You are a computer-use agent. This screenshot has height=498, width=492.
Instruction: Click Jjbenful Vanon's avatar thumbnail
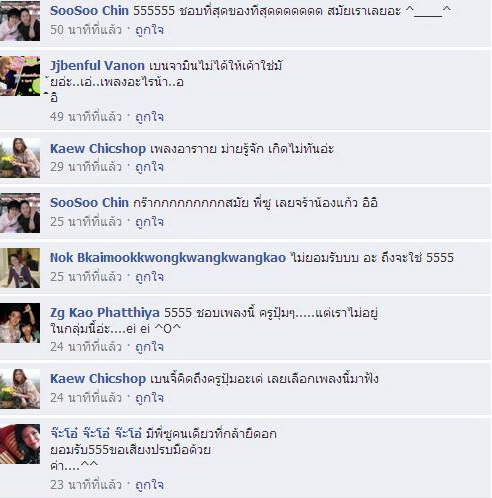[x=20, y=76]
